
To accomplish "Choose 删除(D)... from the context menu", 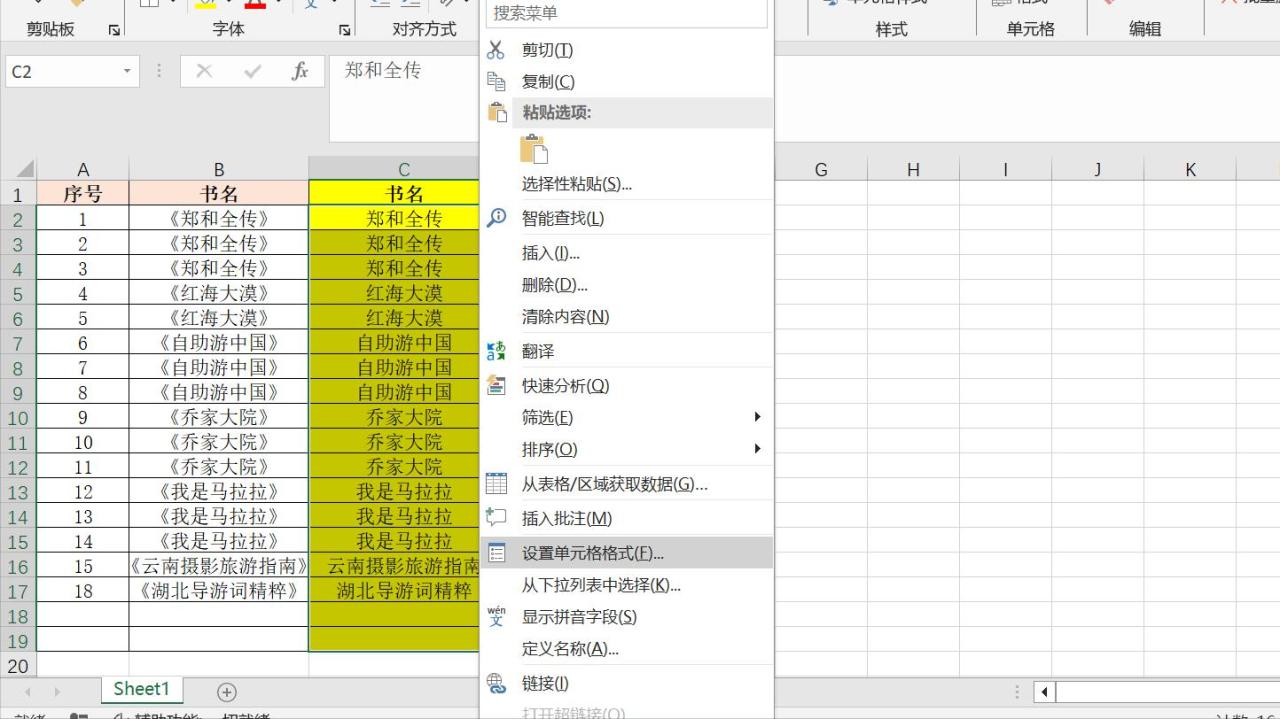I will 626,285.
